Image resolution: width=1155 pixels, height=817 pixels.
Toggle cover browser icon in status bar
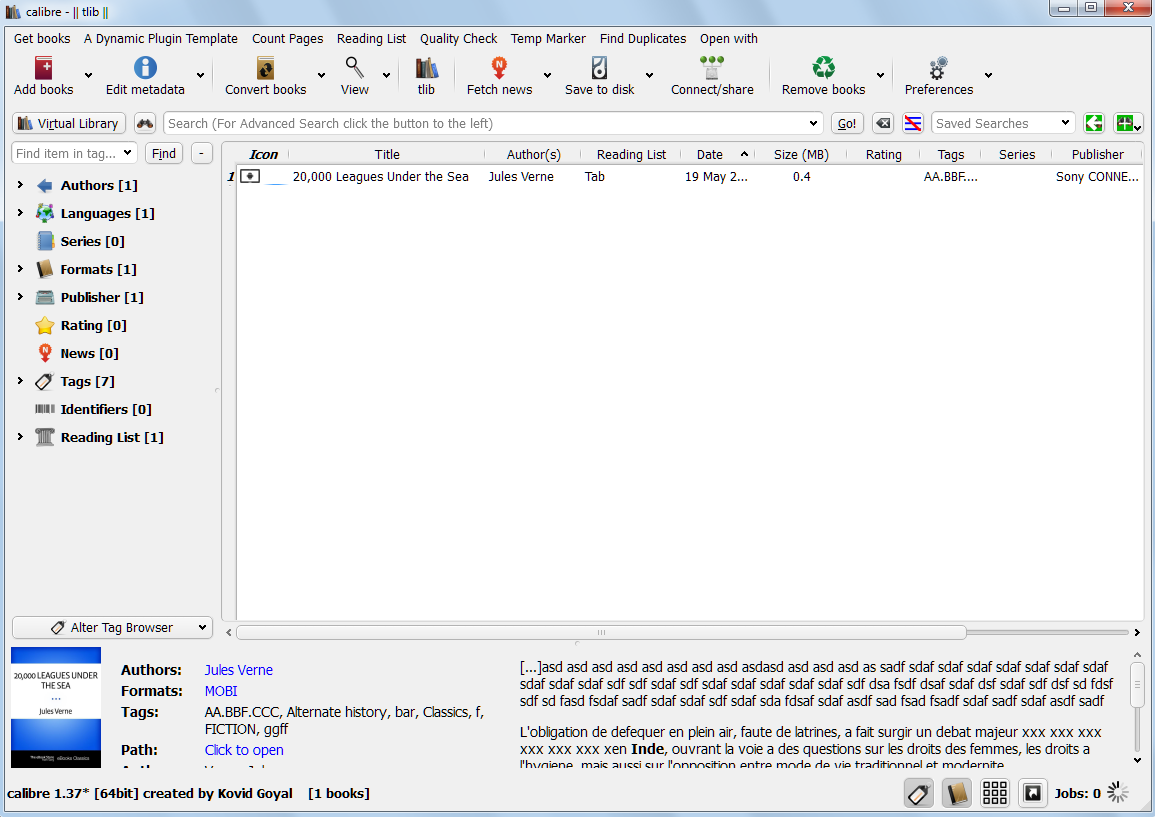point(1033,793)
